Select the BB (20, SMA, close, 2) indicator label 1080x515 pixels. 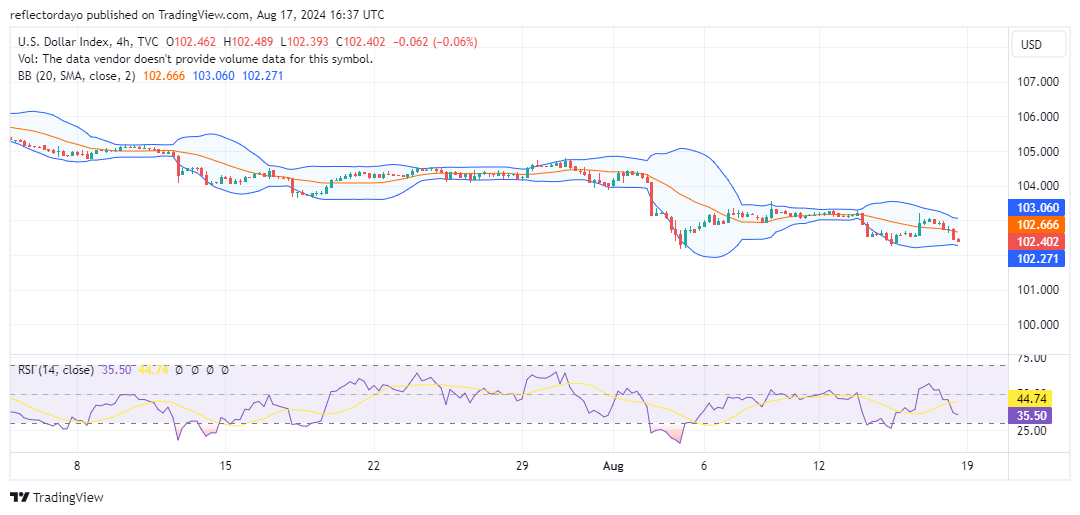(77, 76)
